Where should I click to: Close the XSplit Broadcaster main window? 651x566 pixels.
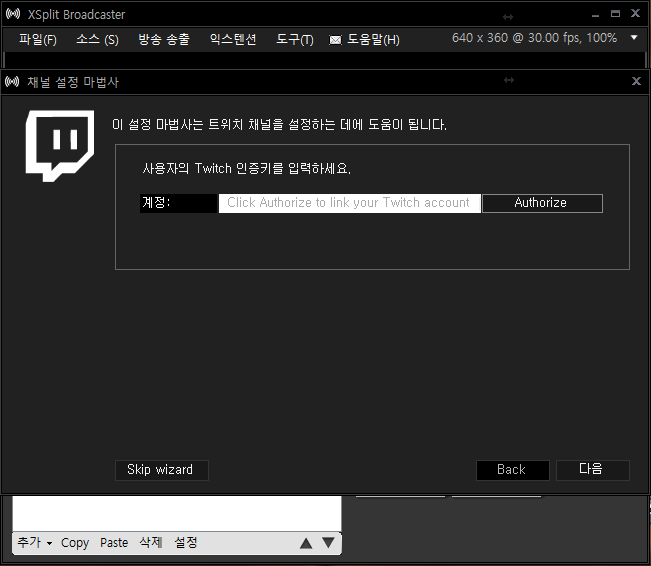pyautogui.click(x=635, y=13)
